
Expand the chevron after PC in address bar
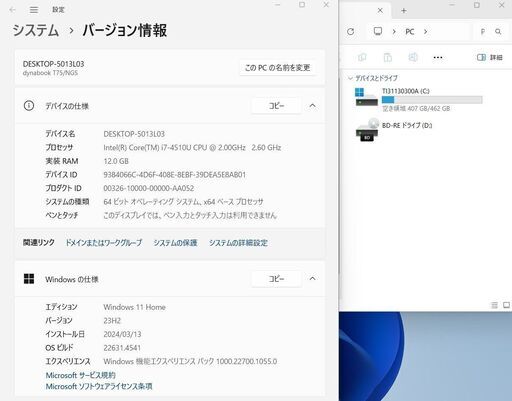[425, 32]
